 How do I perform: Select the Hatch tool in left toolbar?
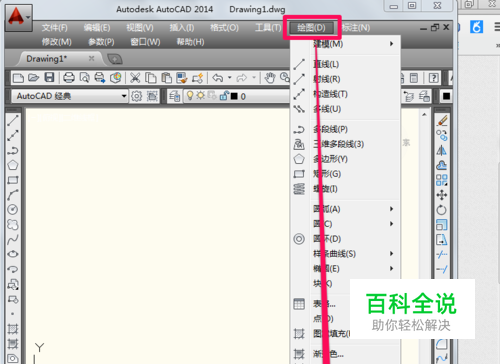(x=13, y=329)
